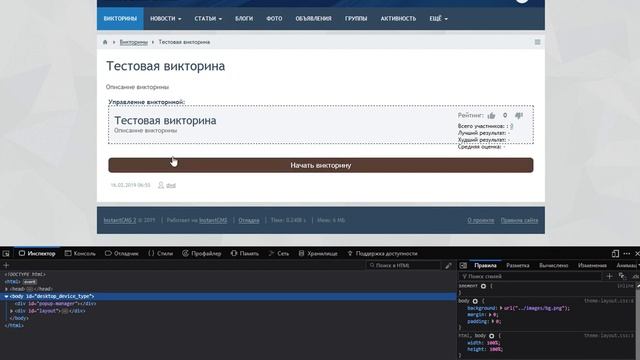640x360 pixels.
Task: Click the ellipsis badge in the head element
Action: click(x=29, y=289)
